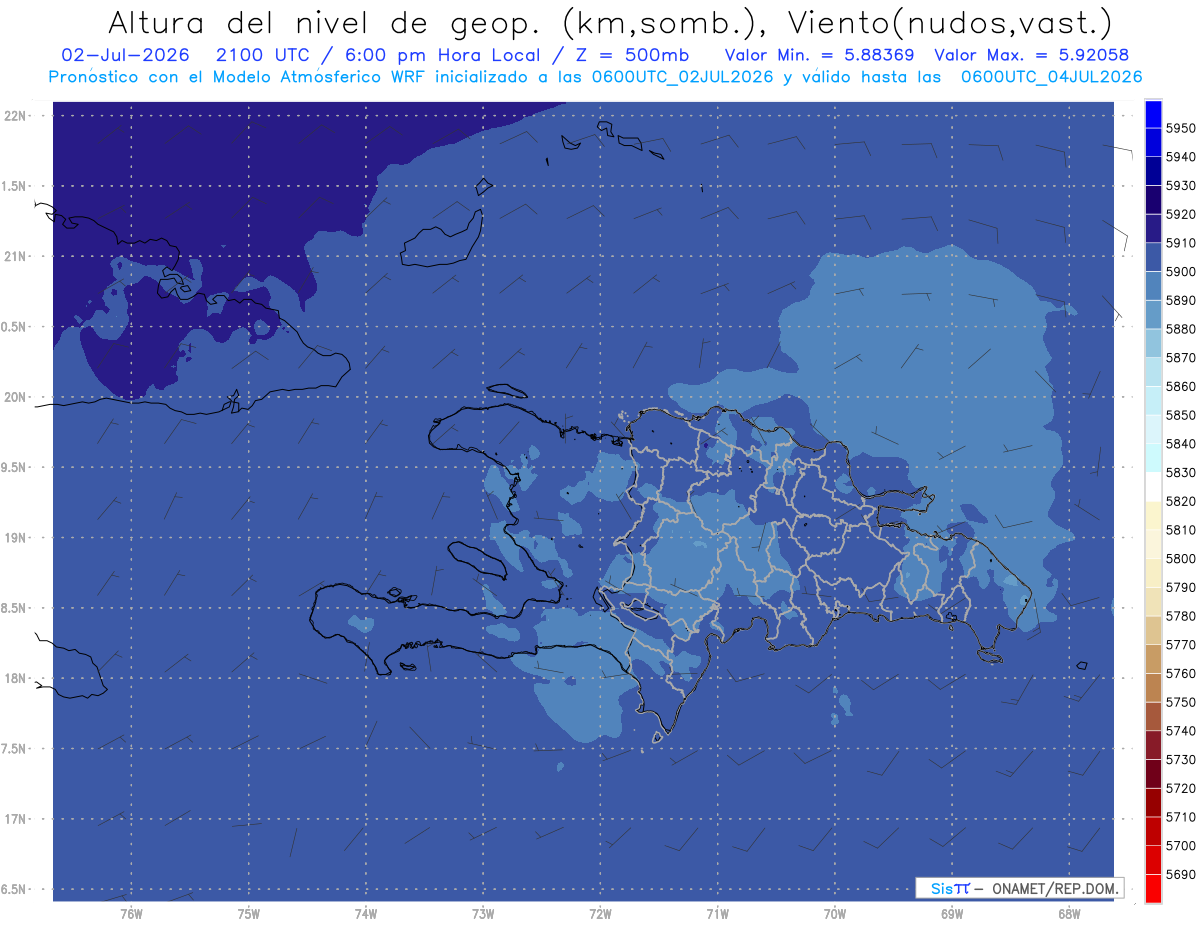Click the '0.5N' latitude label
The height and width of the screenshot is (927, 1200).
click(x=14, y=327)
